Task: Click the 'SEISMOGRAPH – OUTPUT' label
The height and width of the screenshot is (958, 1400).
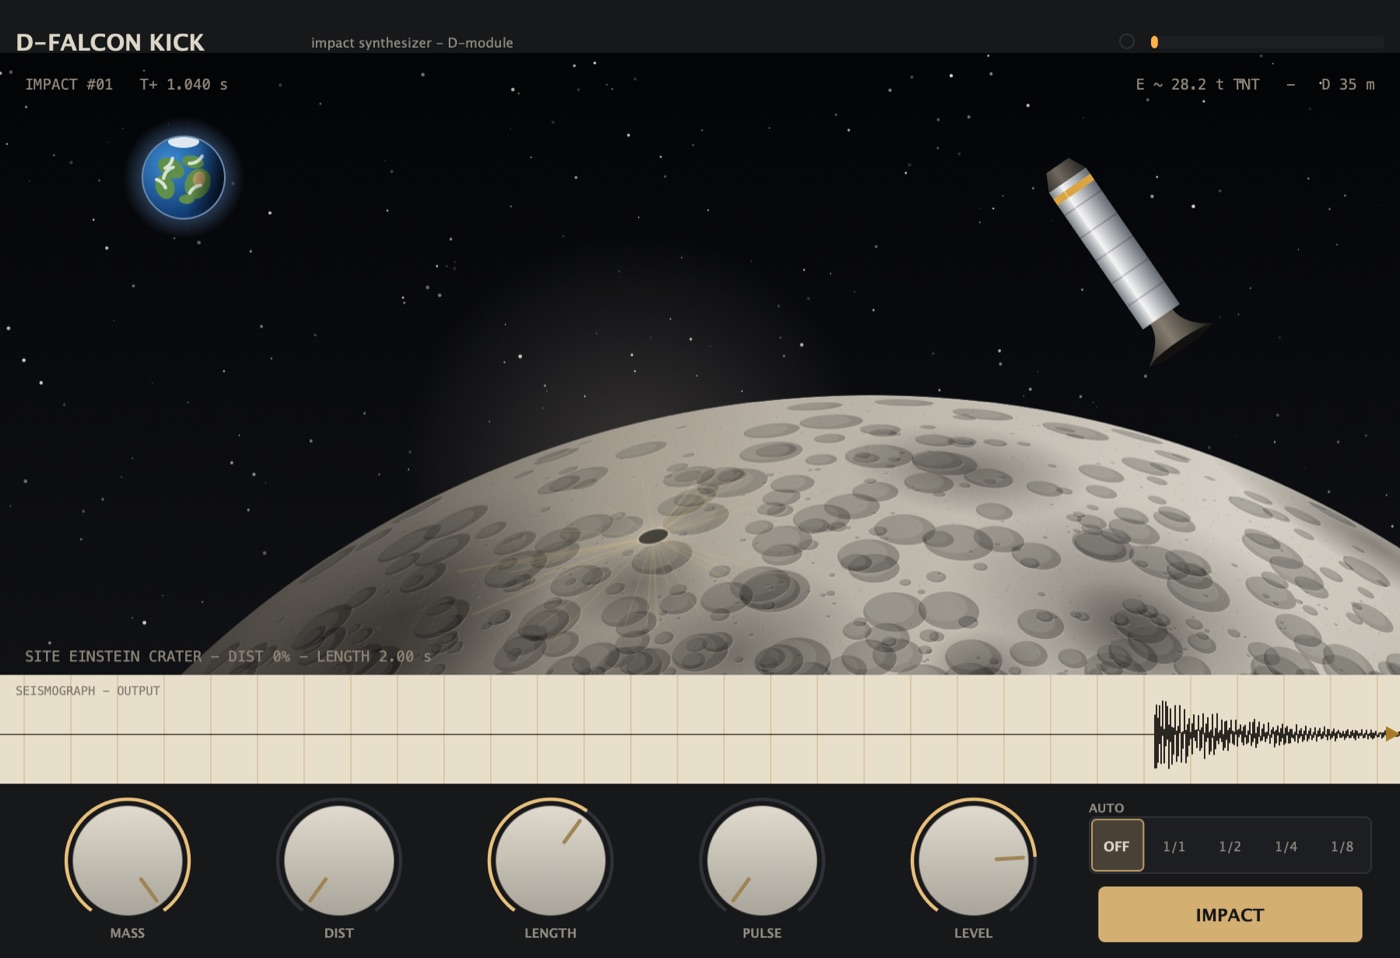Action: coord(88,691)
